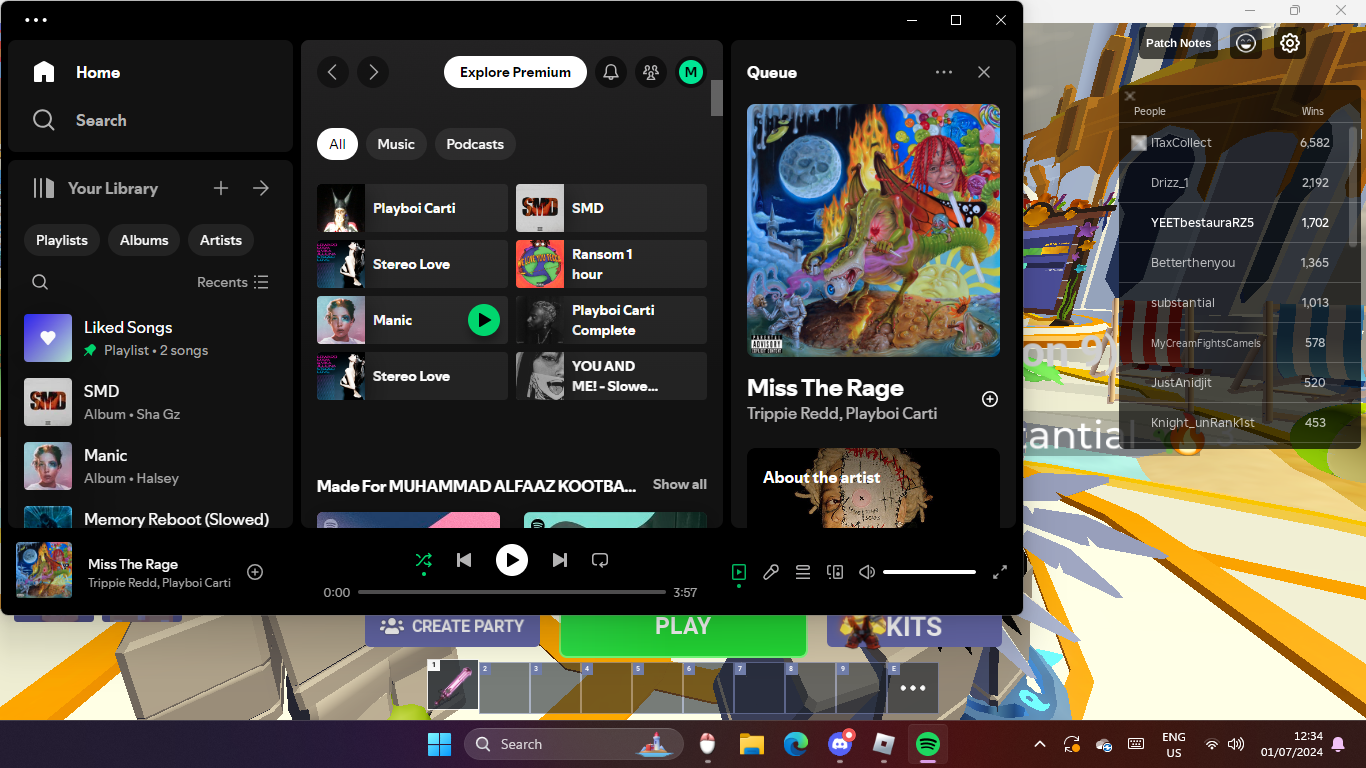Toggle repeat mode
This screenshot has width=1366, height=768.
click(600, 560)
